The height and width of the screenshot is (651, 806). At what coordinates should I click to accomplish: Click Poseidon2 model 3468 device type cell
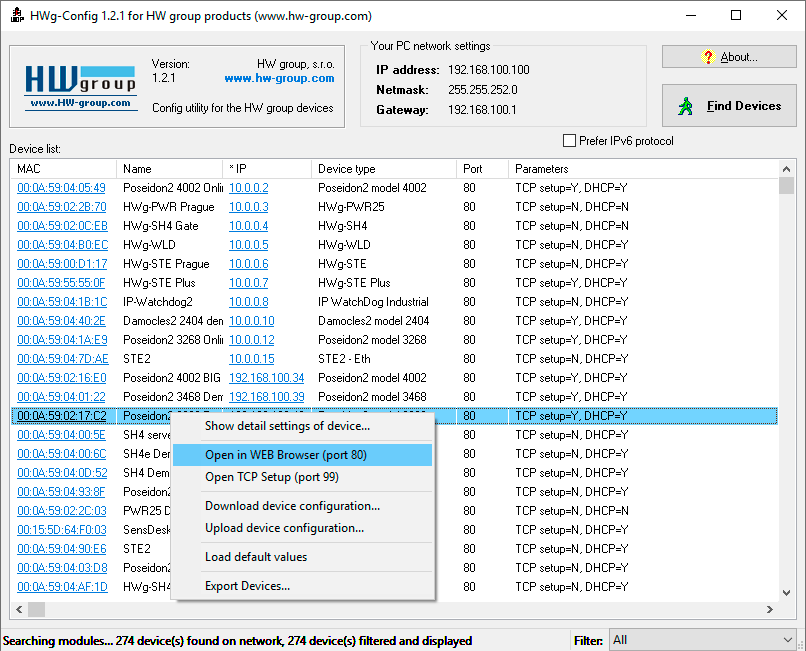pyautogui.click(x=372, y=397)
